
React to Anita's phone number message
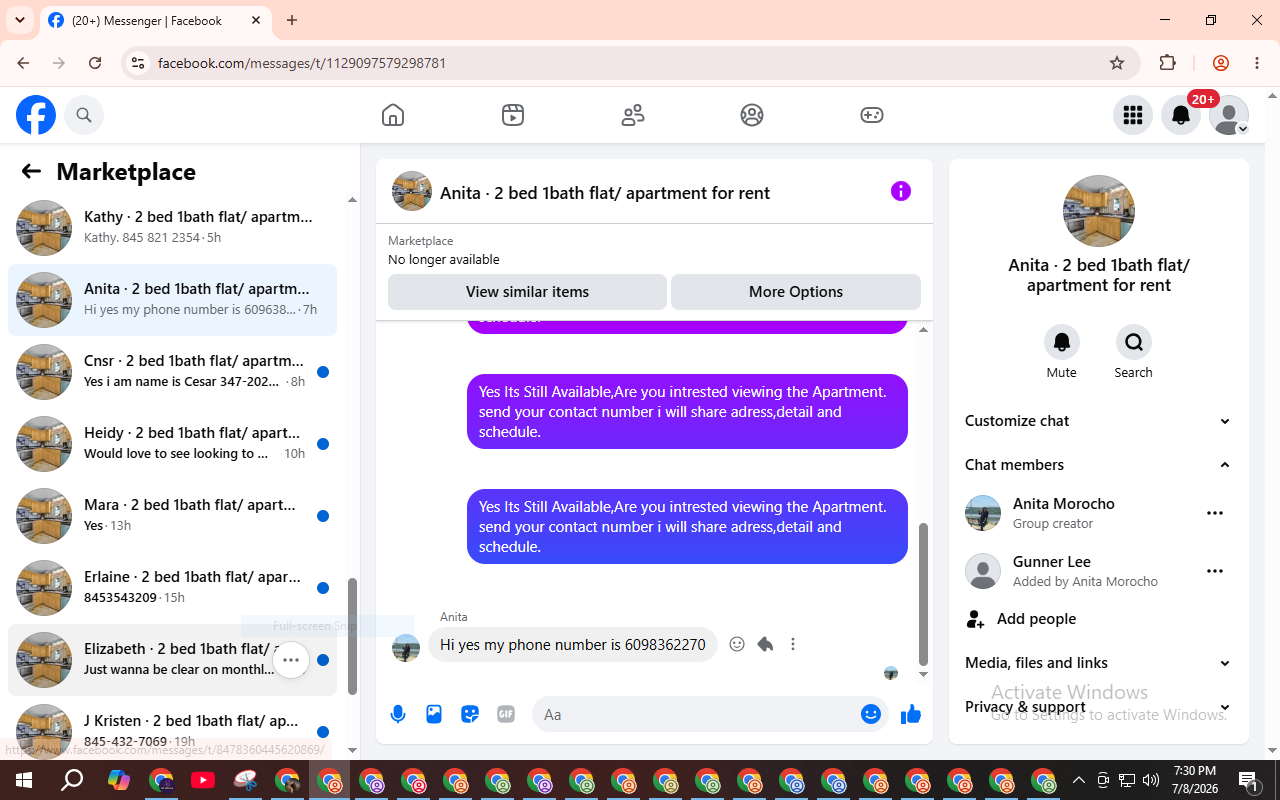pyautogui.click(x=737, y=644)
